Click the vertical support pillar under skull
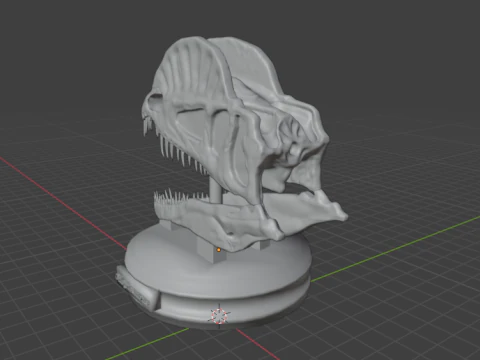480x360 pixels. click(x=216, y=190)
